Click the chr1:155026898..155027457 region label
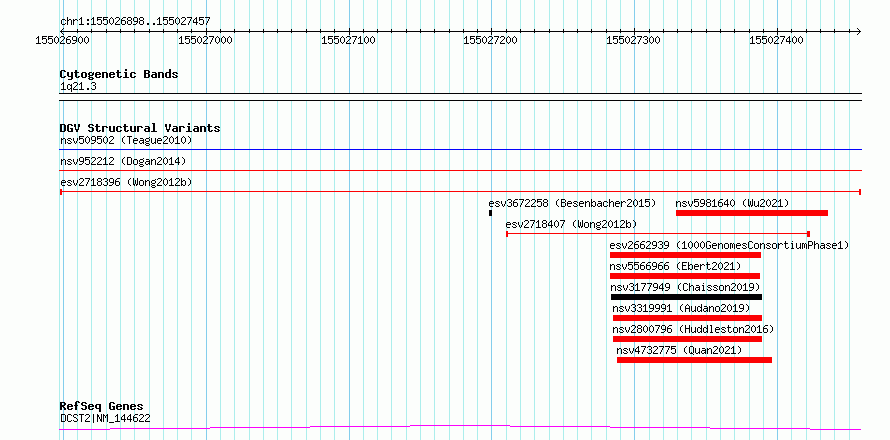 click(x=135, y=21)
